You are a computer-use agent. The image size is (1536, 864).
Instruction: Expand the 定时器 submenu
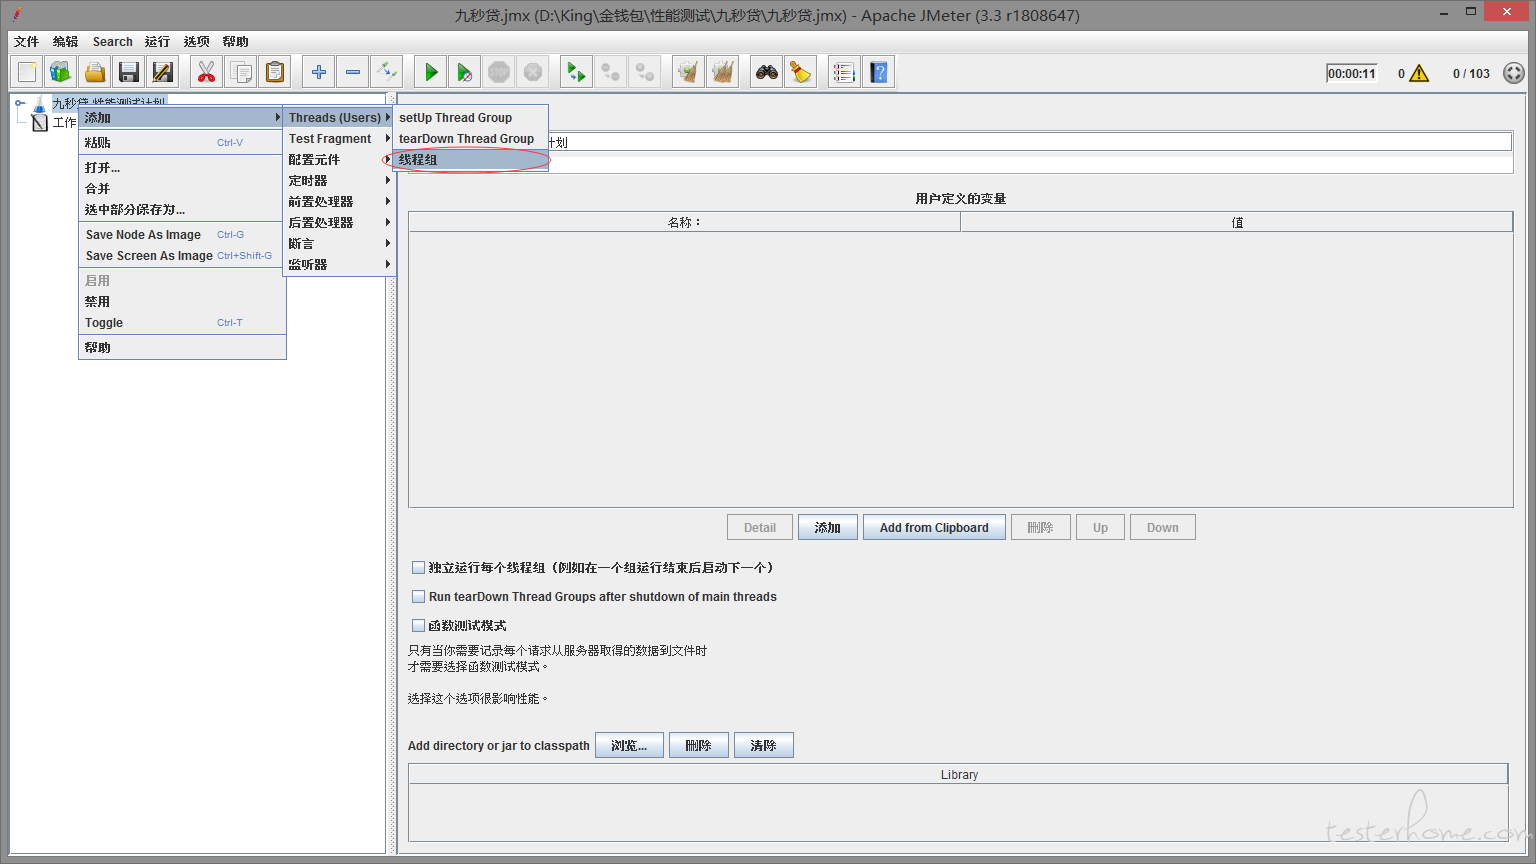coord(339,180)
